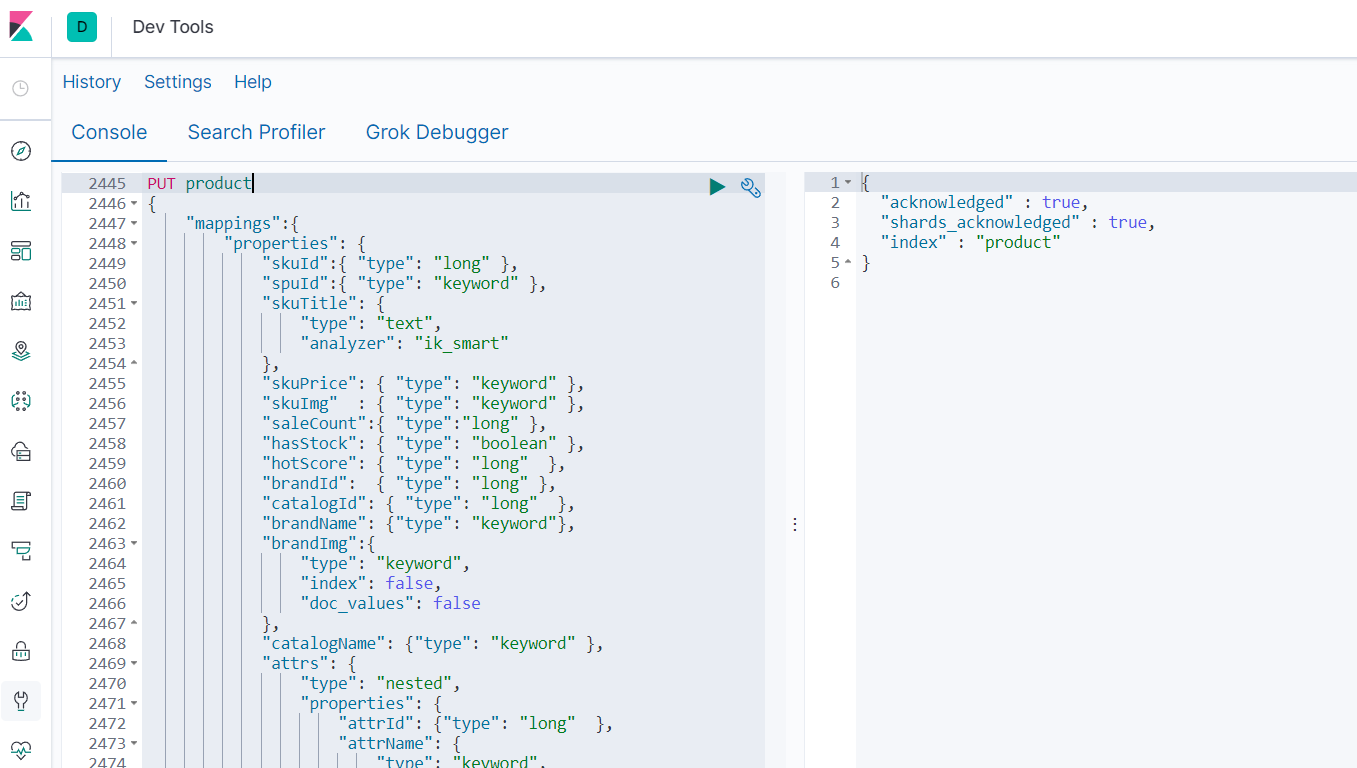The image size is (1357, 768).
Task: Open Uptime icon in sidebar
Action: click(21, 601)
